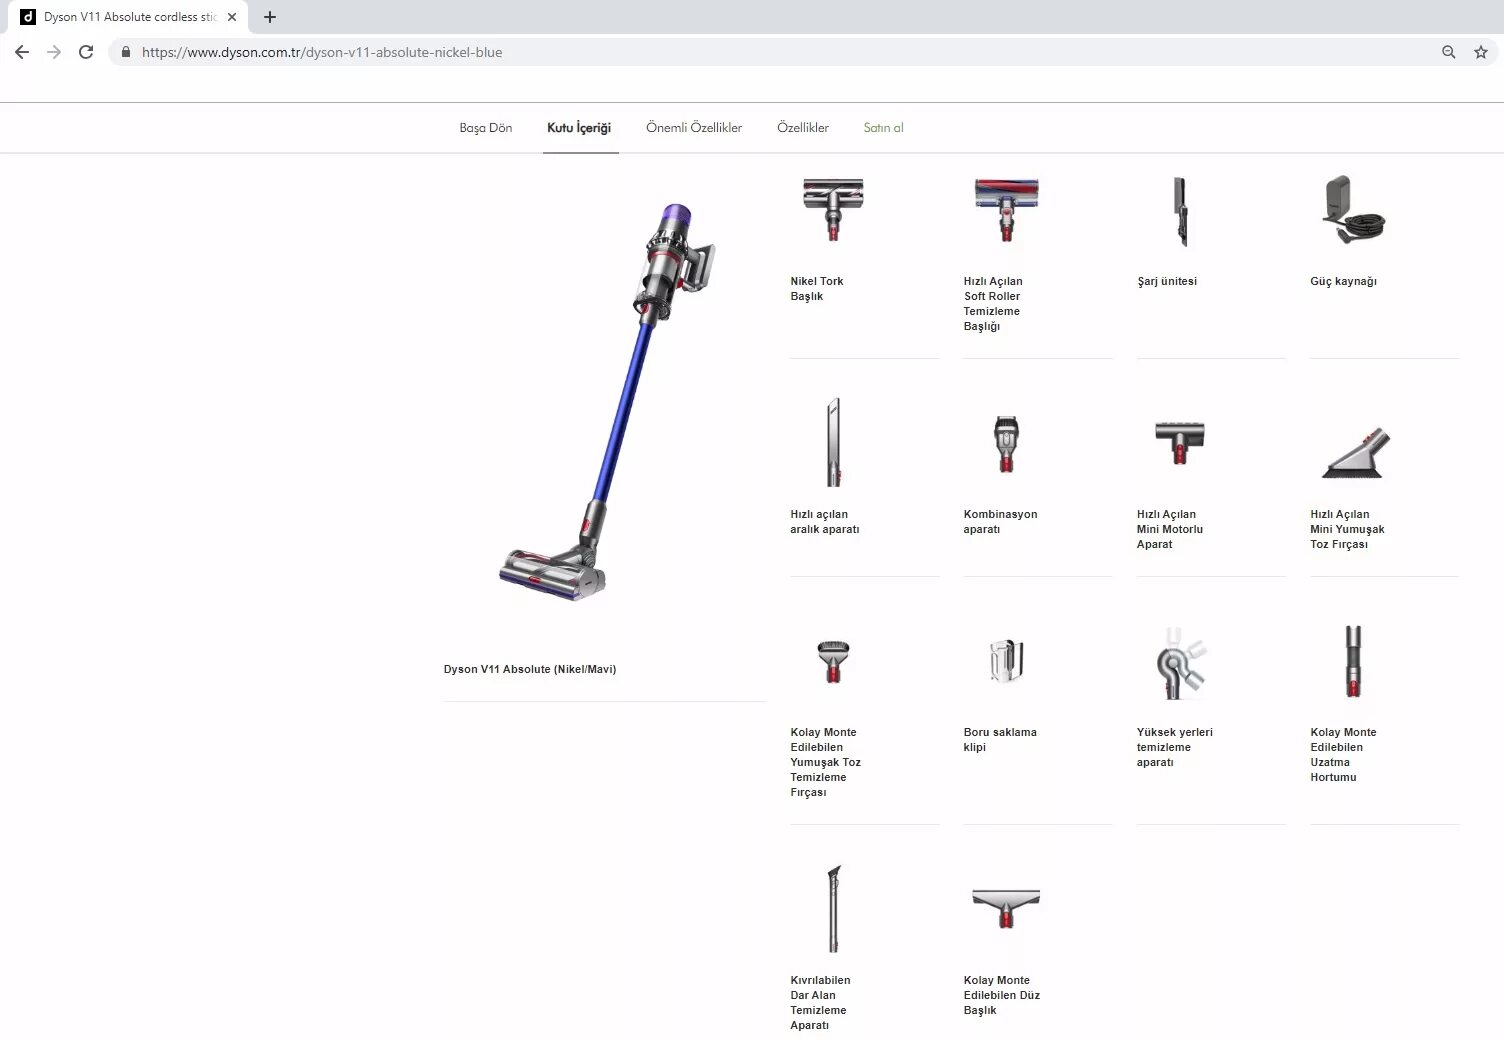Click the 'Dyson V11 Absolute (Nikel/Mavi)' caption
The height and width of the screenshot is (1040, 1504).
(530, 669)
